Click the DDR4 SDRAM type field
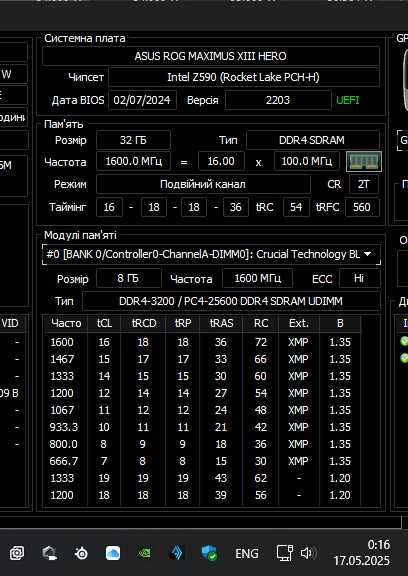This screenshot has width=408, height=576. coord(312,140)
